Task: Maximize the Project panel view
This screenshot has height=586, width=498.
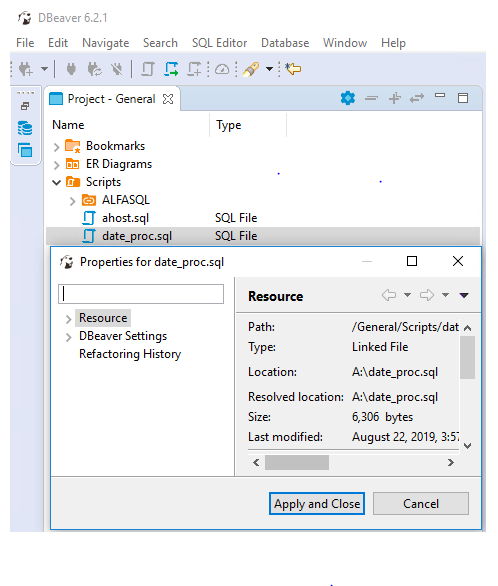Action: (463, 98)
